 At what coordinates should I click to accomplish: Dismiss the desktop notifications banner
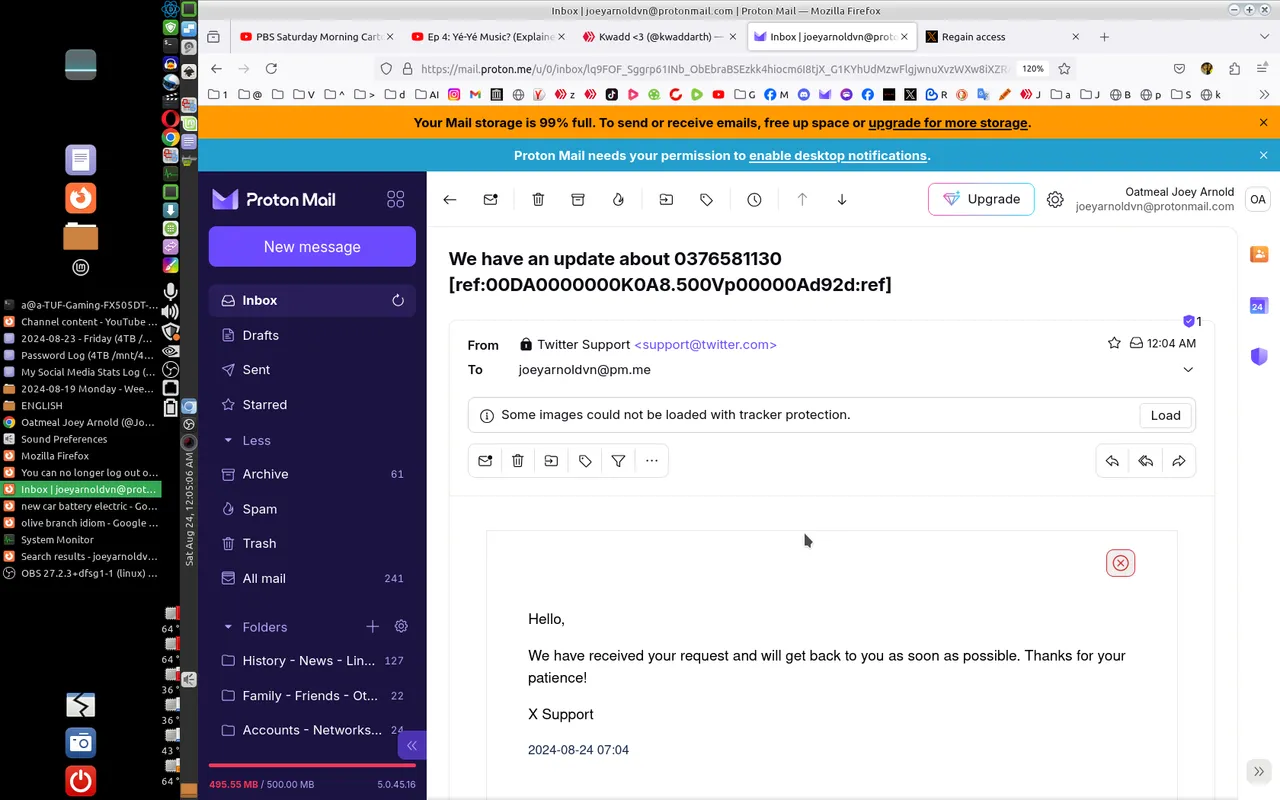point(1263,156)
